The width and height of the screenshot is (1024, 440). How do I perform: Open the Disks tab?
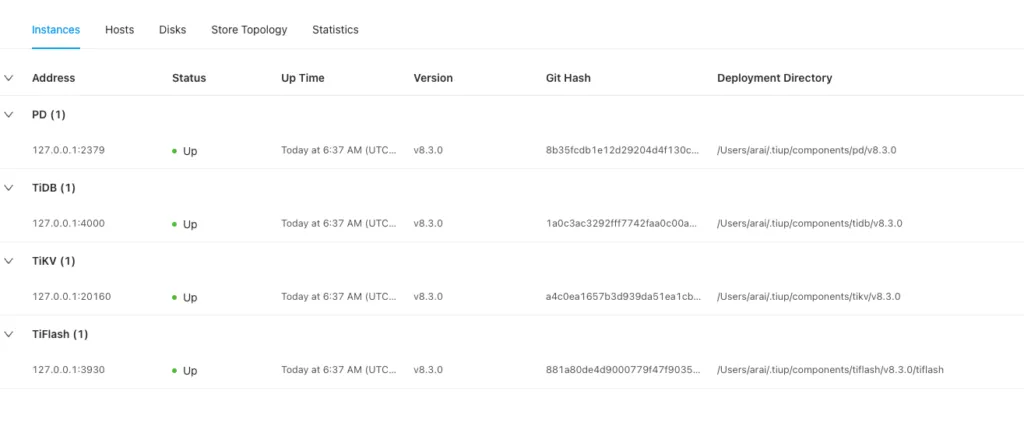pos(172,30)
